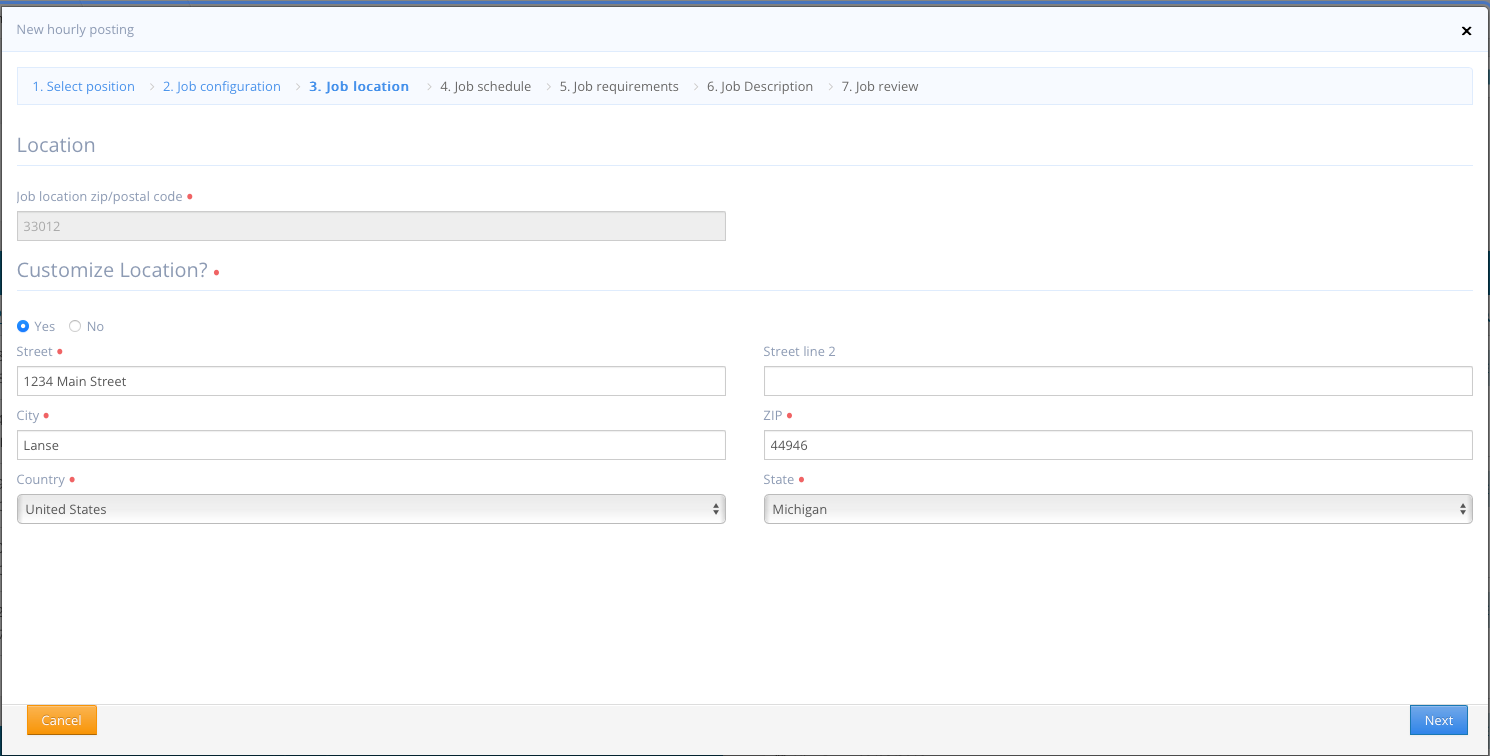Select the Street line 2 field

tap(1117, 381)
